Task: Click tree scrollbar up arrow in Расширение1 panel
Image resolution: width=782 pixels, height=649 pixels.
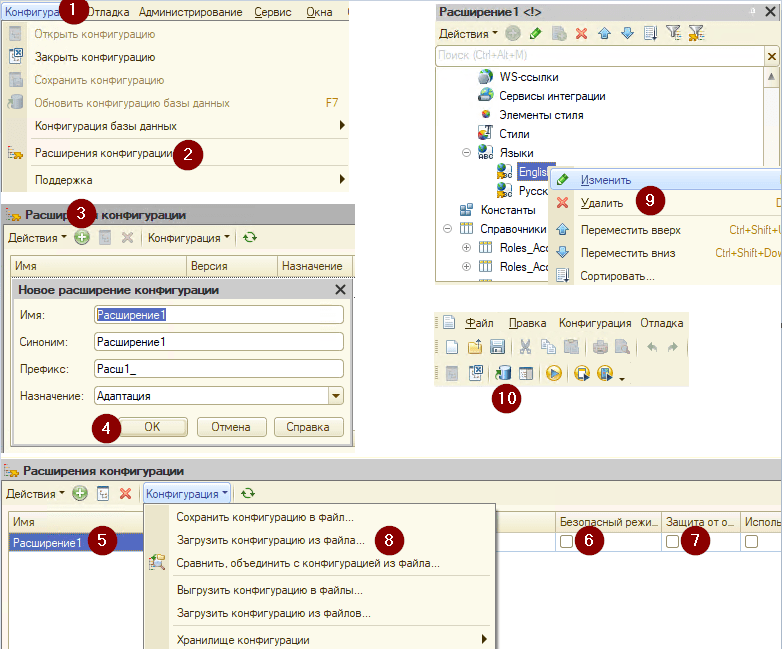Action: [x=771, y=76]
